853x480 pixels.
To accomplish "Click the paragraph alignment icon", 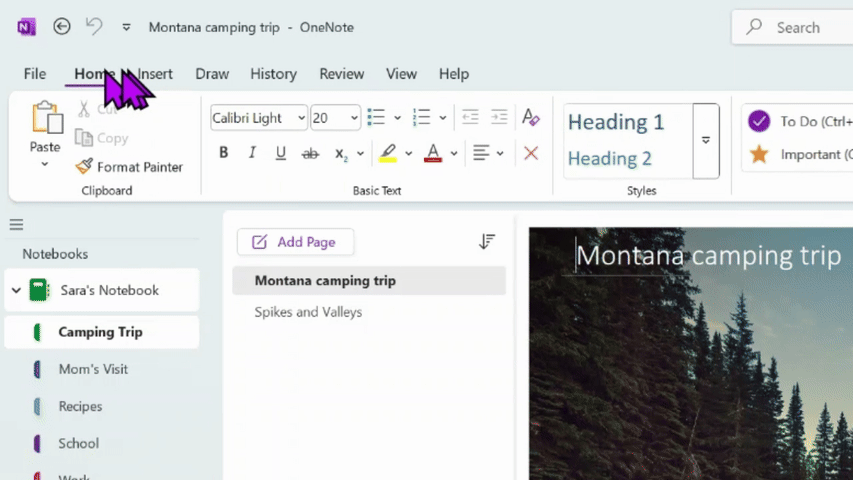I will 481,153.
